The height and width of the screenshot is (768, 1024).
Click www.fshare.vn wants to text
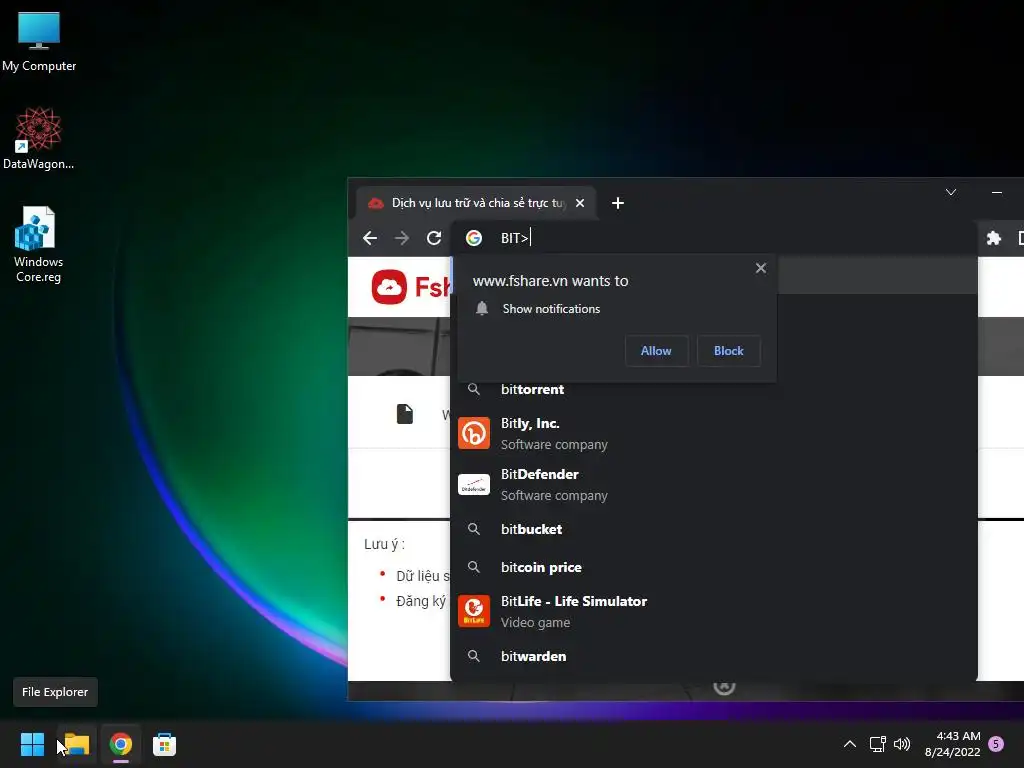coord(551,281)
